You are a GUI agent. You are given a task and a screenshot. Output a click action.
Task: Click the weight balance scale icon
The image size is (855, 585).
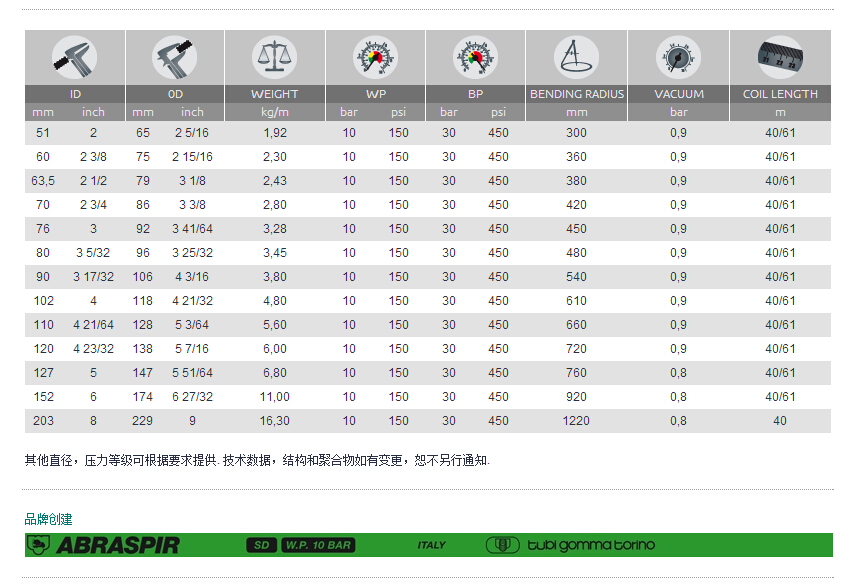coord(275,58)
